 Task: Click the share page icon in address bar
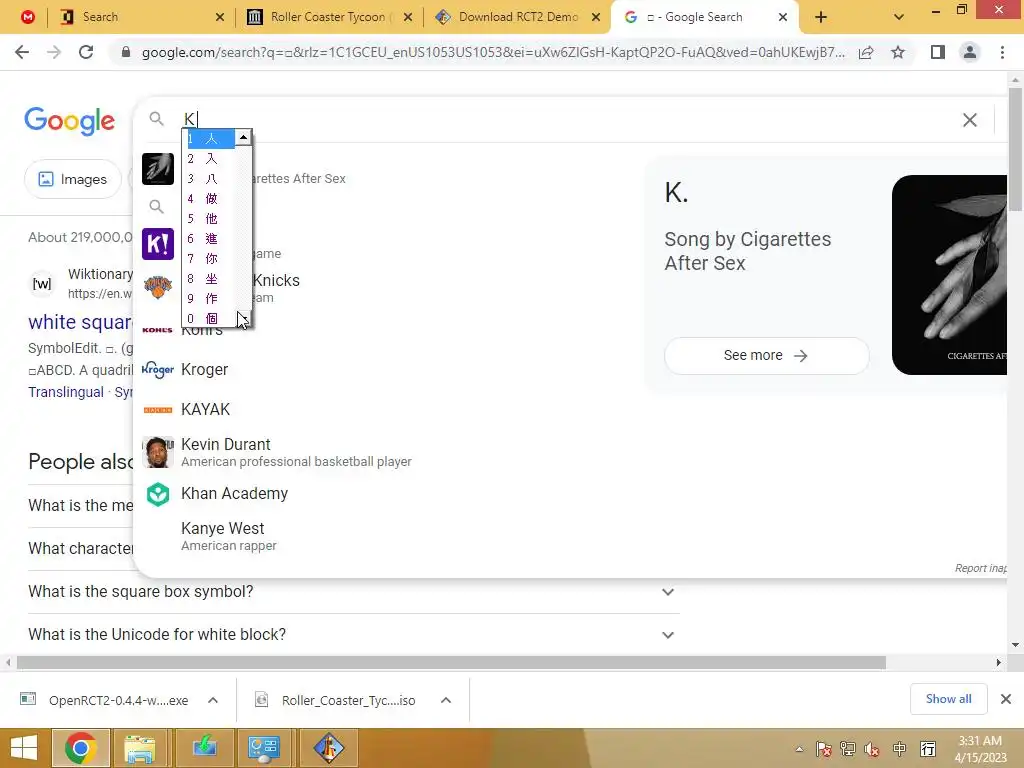[866, 52]
